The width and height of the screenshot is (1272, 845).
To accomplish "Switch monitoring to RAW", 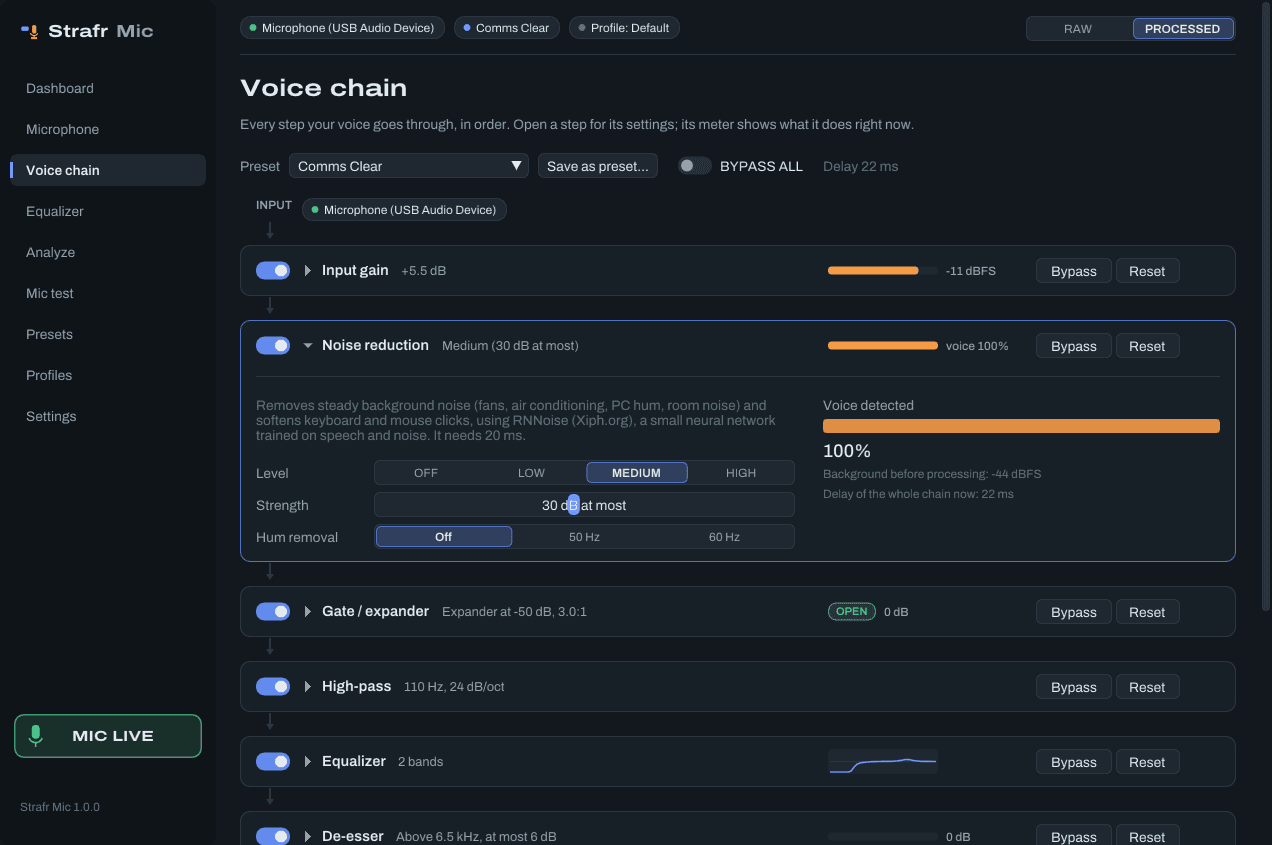I will (x=1078, y=29).
